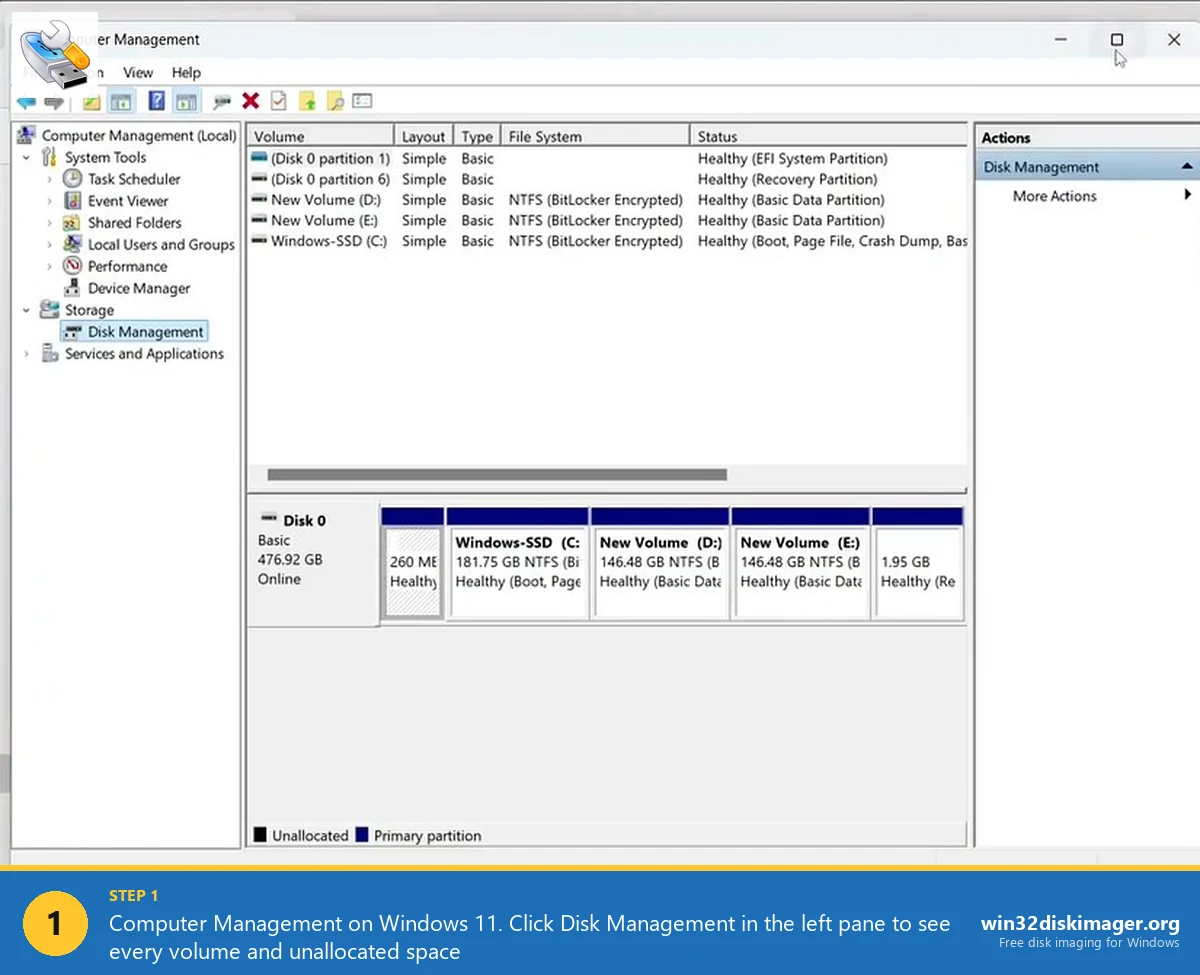Click the Task Scheduler clock icon
Viewport: 1200px width, 975px height.
tap(72, 179)
